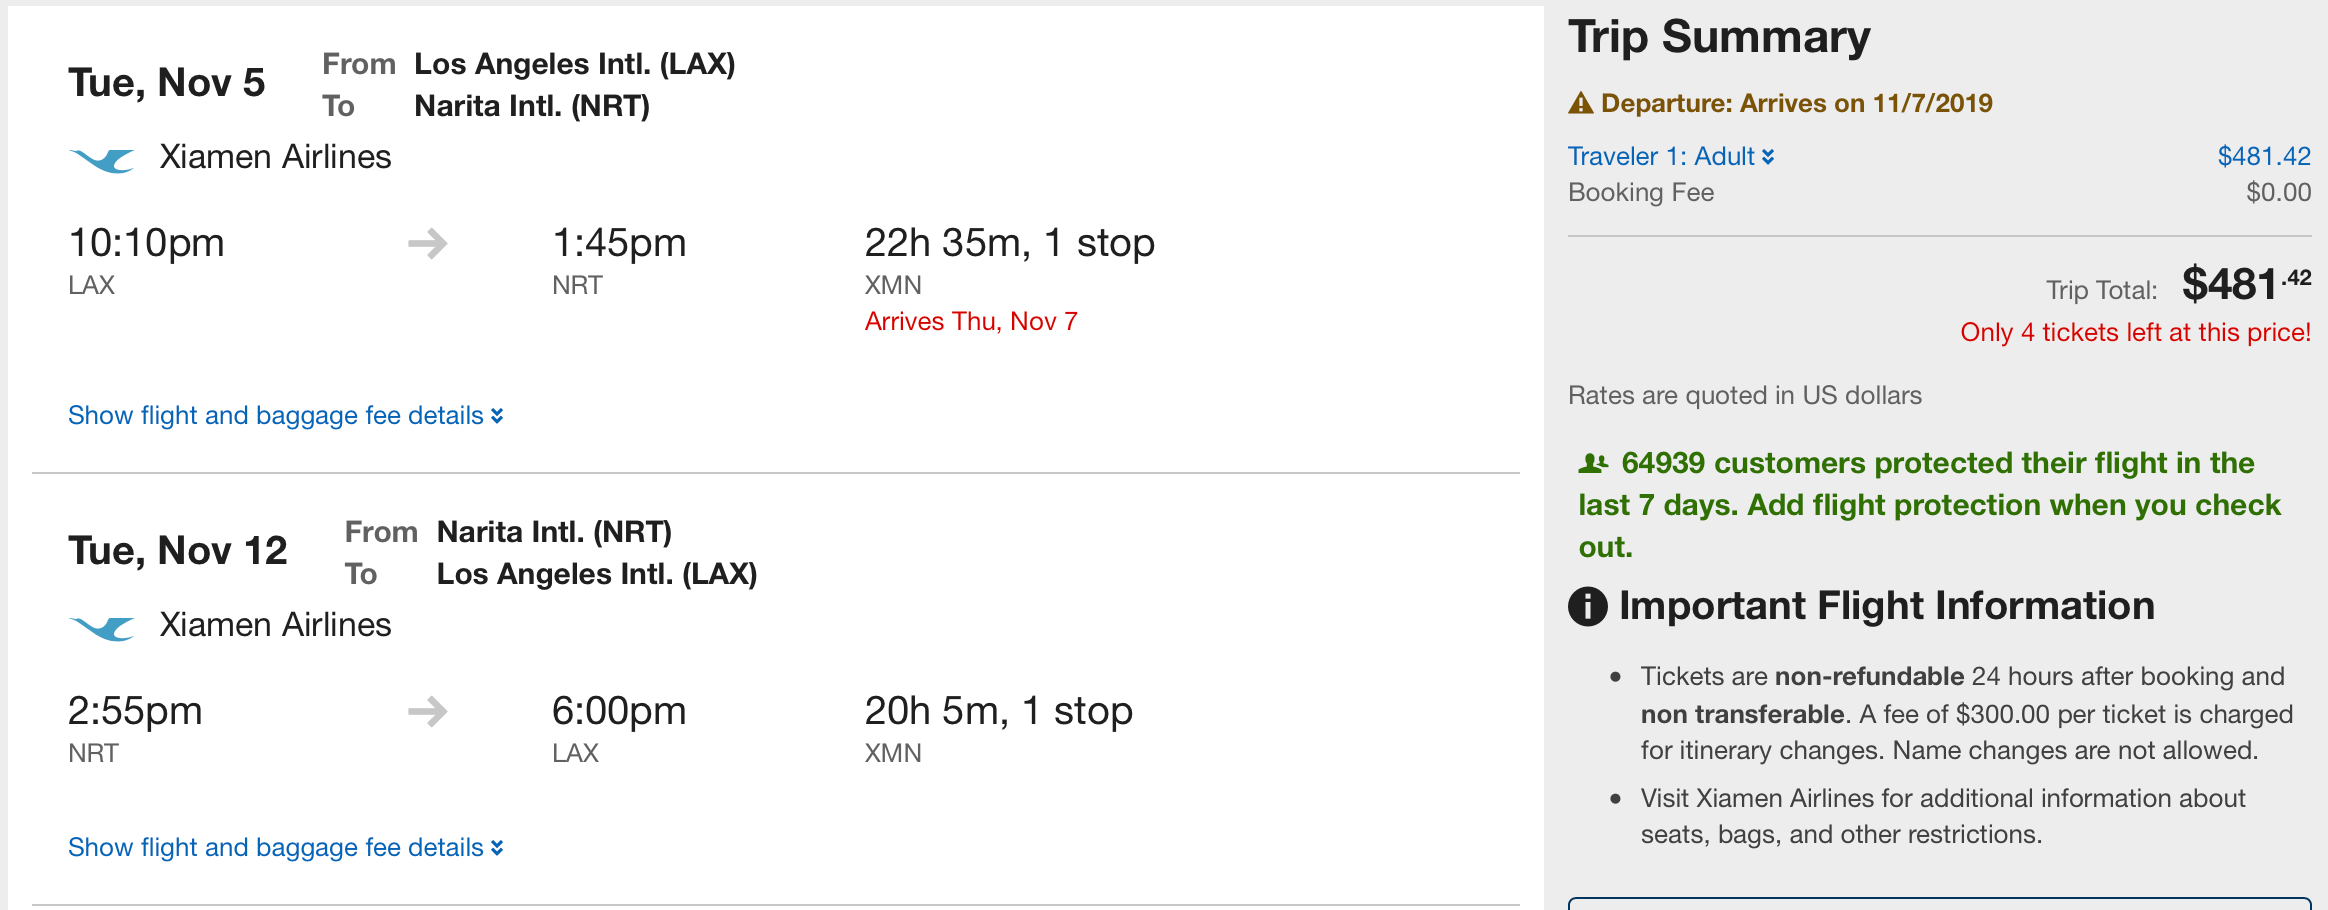Select the 20h 5m, 1 stop duration text
The height and width of the screenshot is (910, 2328).
point(998,711)
